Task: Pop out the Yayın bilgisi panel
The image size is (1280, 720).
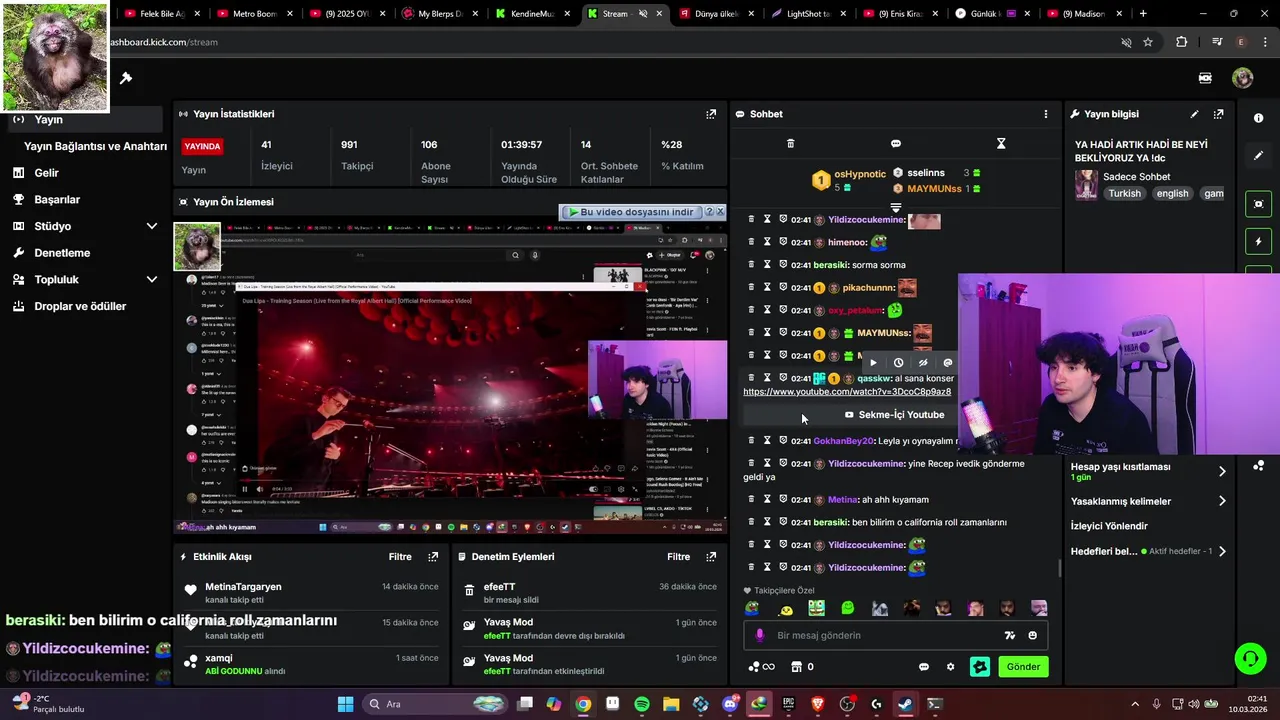Action: 1218,114
